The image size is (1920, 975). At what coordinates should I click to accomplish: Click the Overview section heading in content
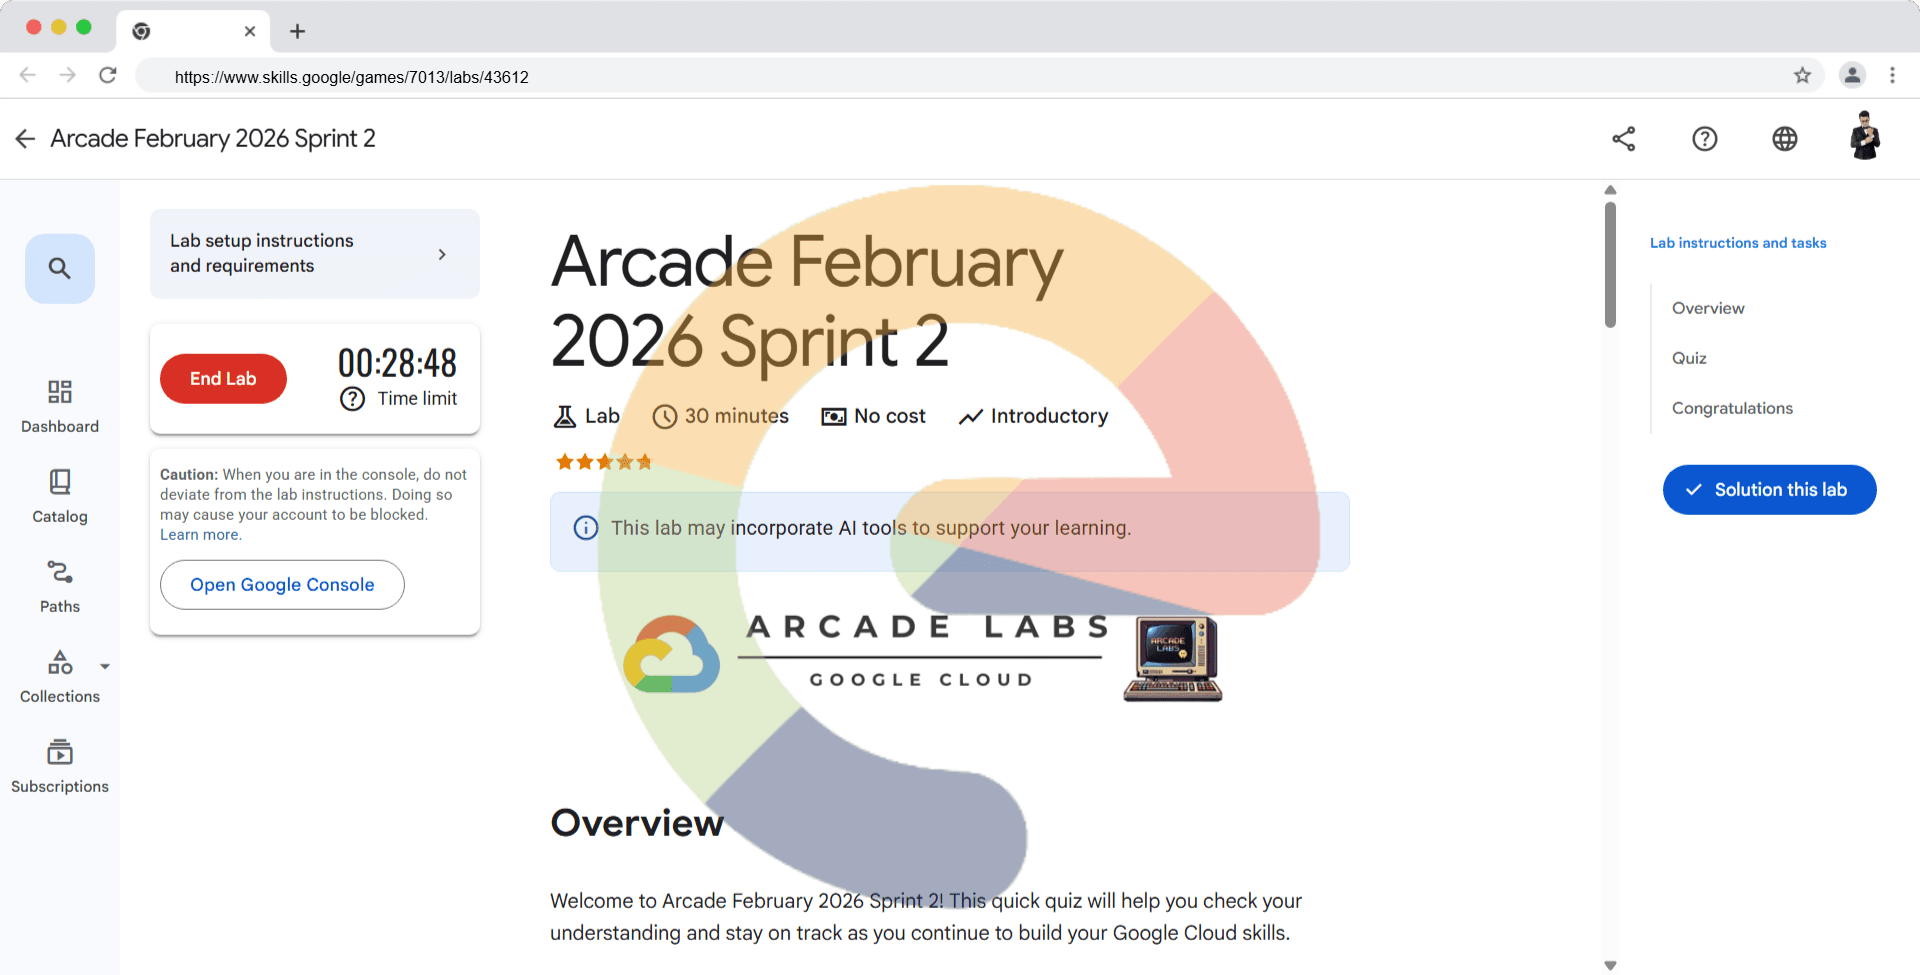point(637,823)
